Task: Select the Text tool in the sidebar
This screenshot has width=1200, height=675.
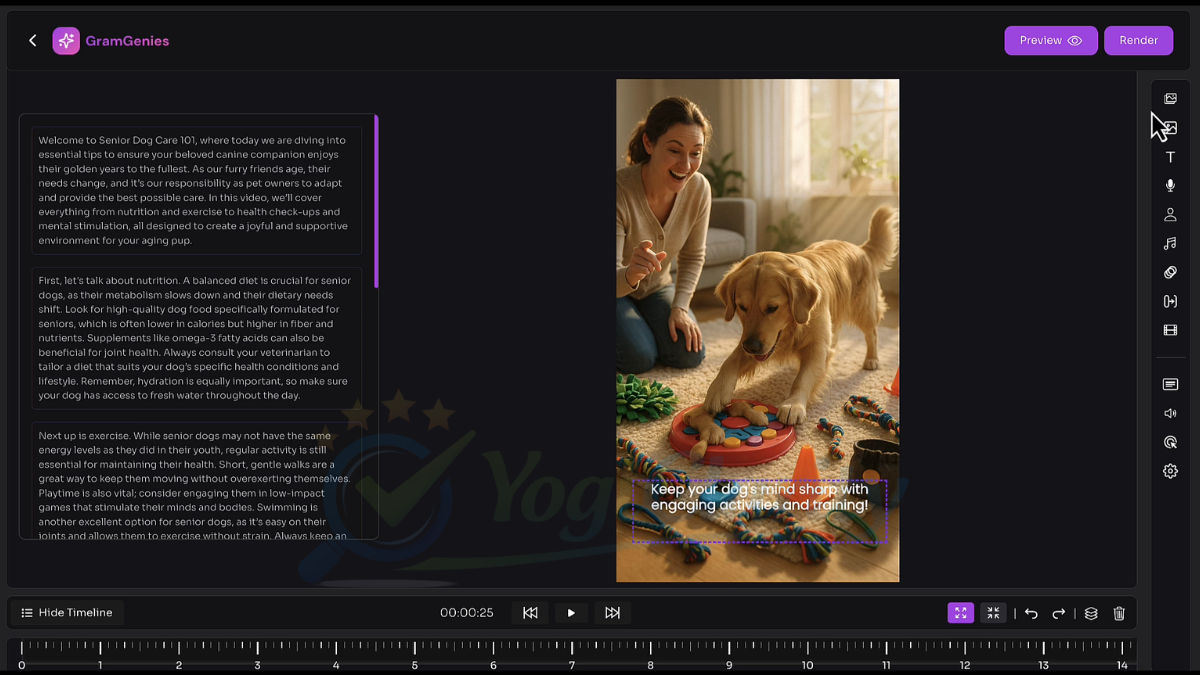Action: pyautogui.click(x=1170, y=157)
